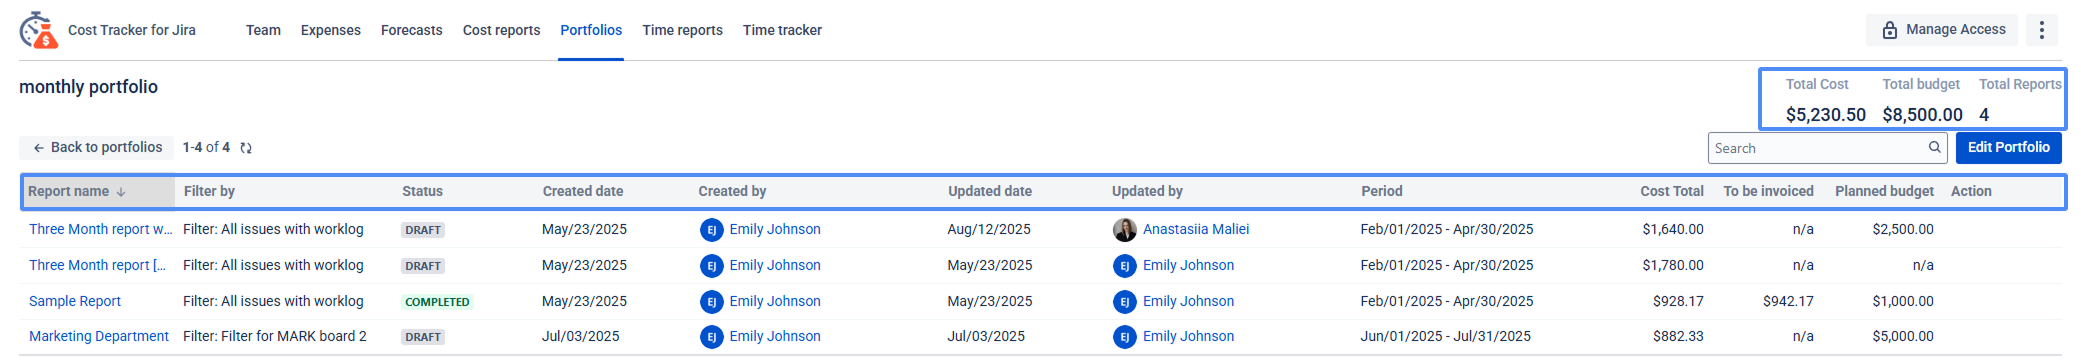The width and height of the screenshot is (2081, 364).
Task: Click the $5,000.00 planned budget cell
Action: tap(1903, 337)
